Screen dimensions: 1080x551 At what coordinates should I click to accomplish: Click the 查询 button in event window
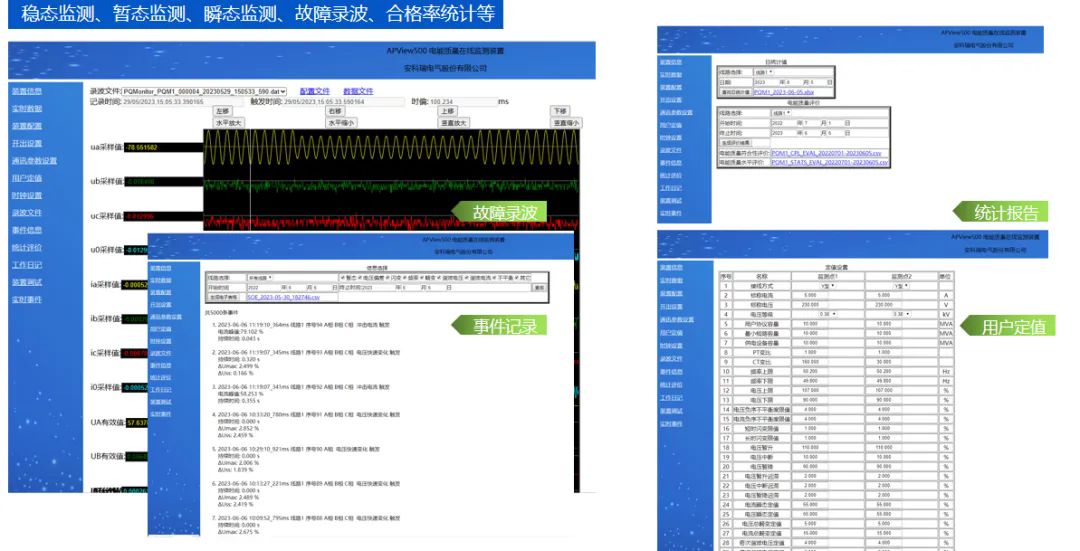[539, 287]
